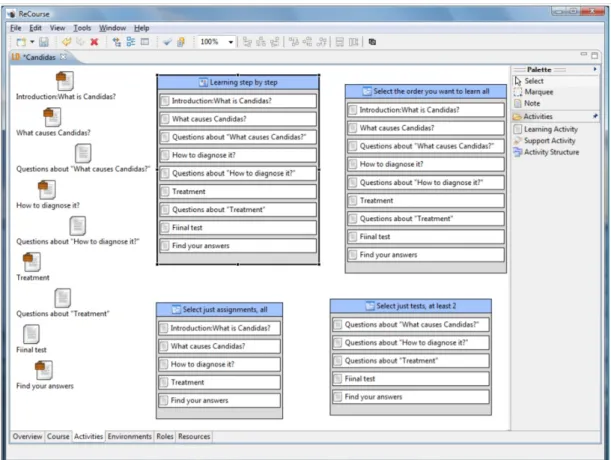Click the red X Delete icon
This screenshot has height=460, width=611.
(94, 42)
